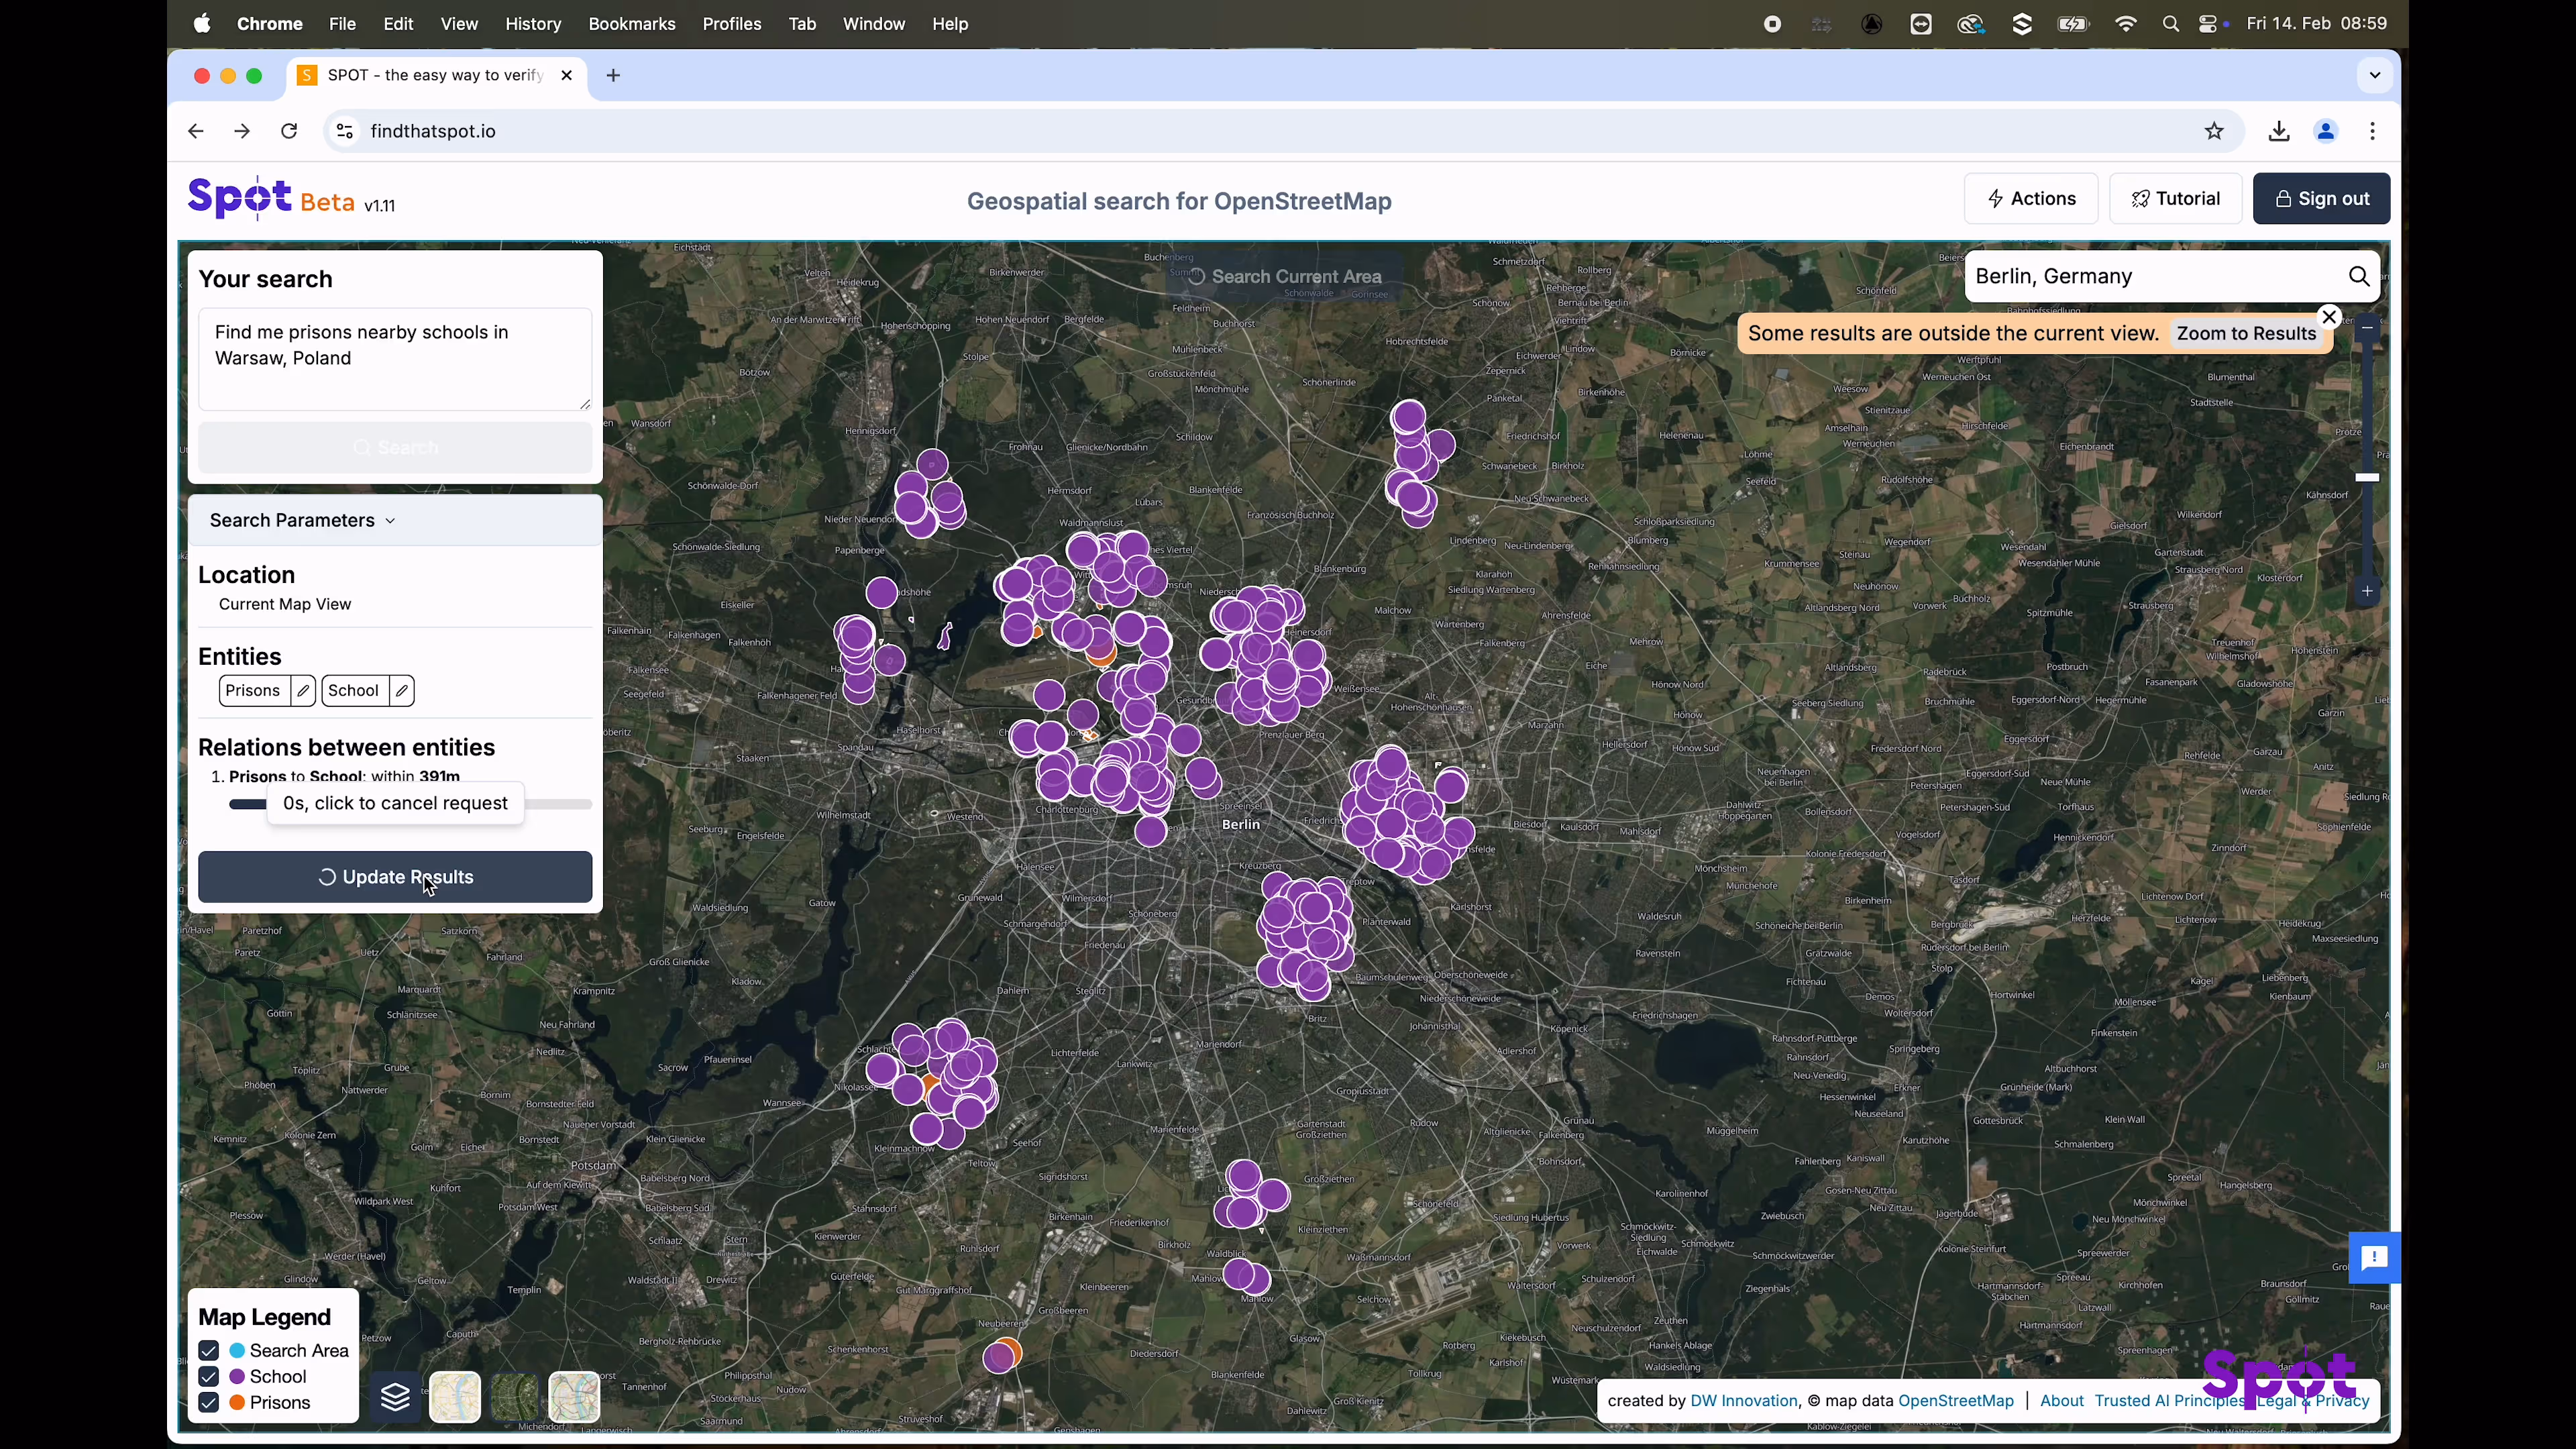
Task: Open the Chrome menu in the menu bar
Action: pyautogui.click(x=269, y=24)
